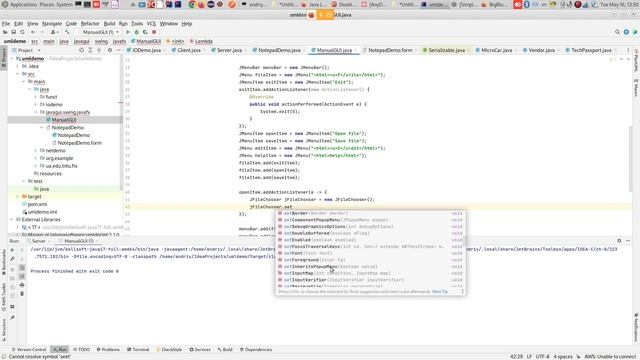Expand the target folder node
Image resolution: width=640 pixels, height=360 pixels.
pyautogui.click(x=18, y=197)
